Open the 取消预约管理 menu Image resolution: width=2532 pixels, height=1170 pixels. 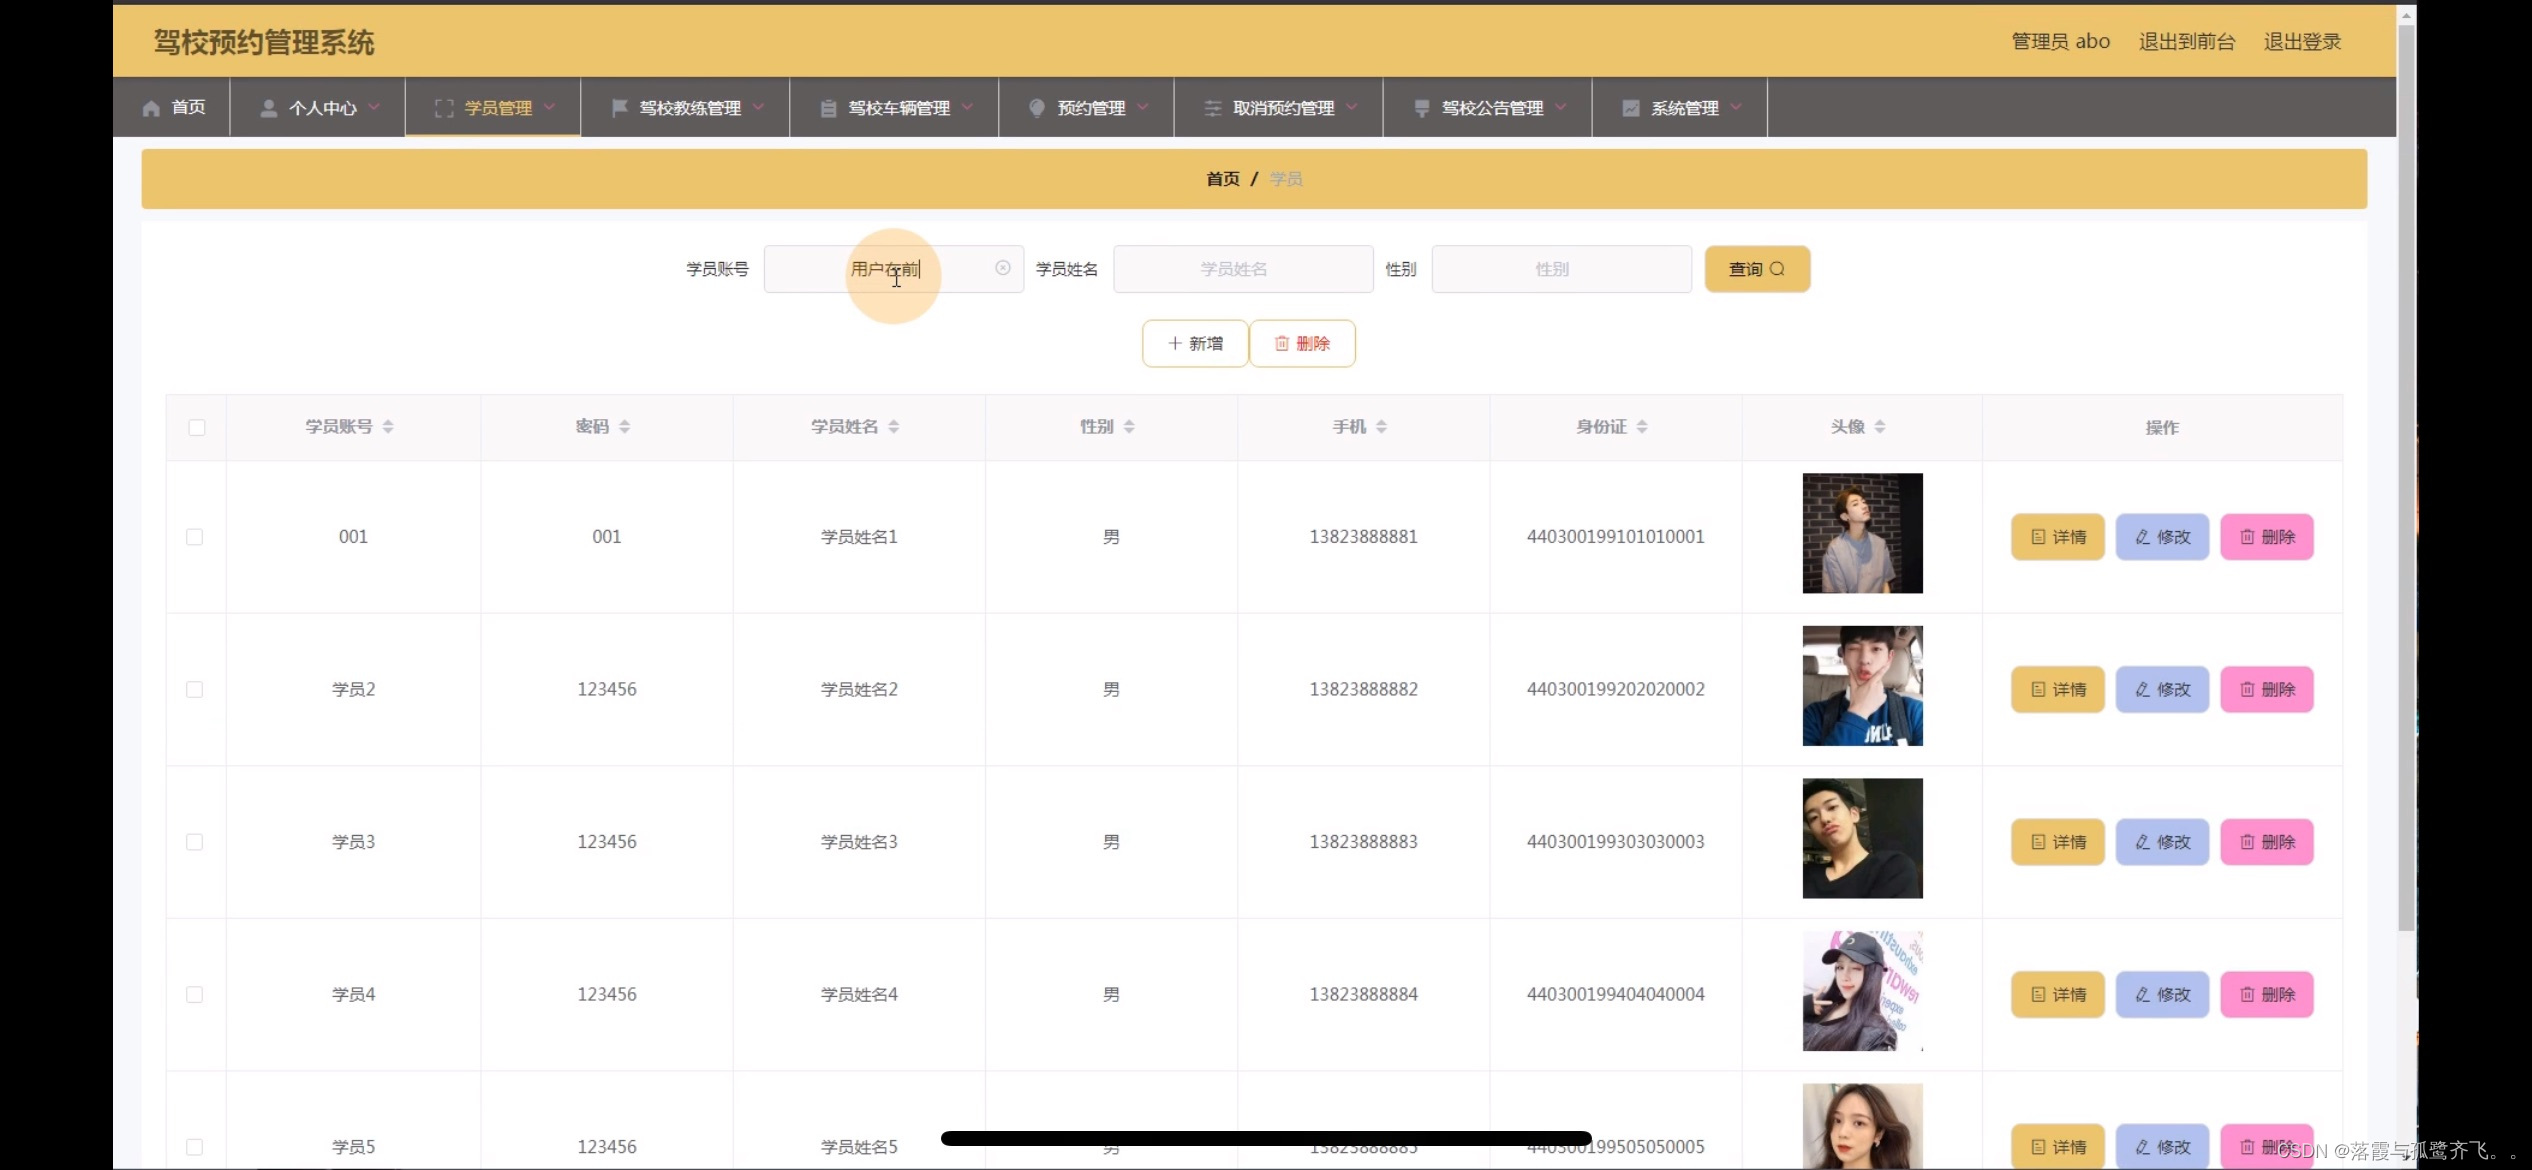pos(1279,107)
